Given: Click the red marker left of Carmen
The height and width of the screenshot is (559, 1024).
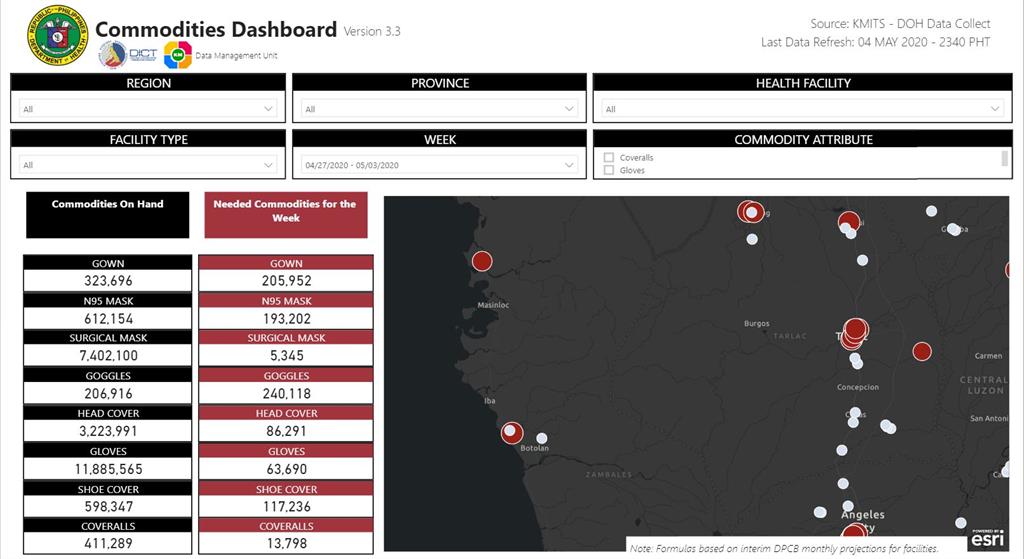Looking at the screenshot, I should 922,351.
